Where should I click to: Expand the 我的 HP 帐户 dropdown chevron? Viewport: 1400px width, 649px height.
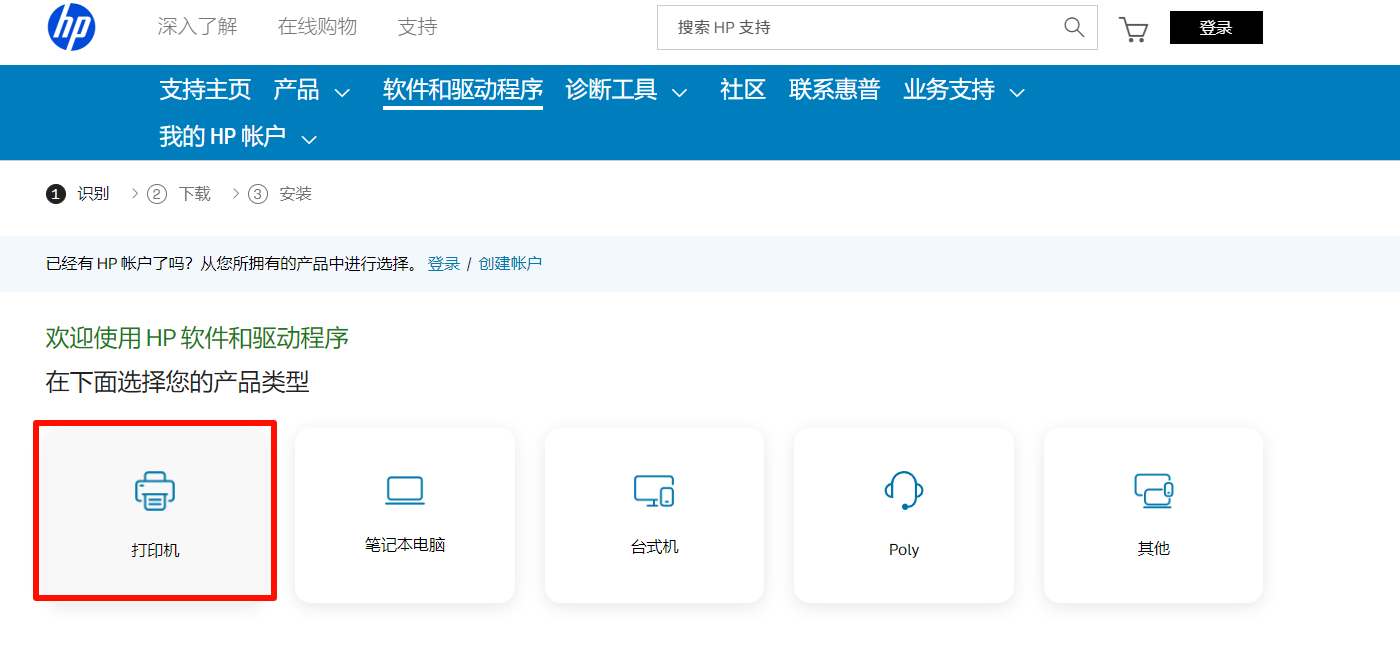(x=309, y=139)
